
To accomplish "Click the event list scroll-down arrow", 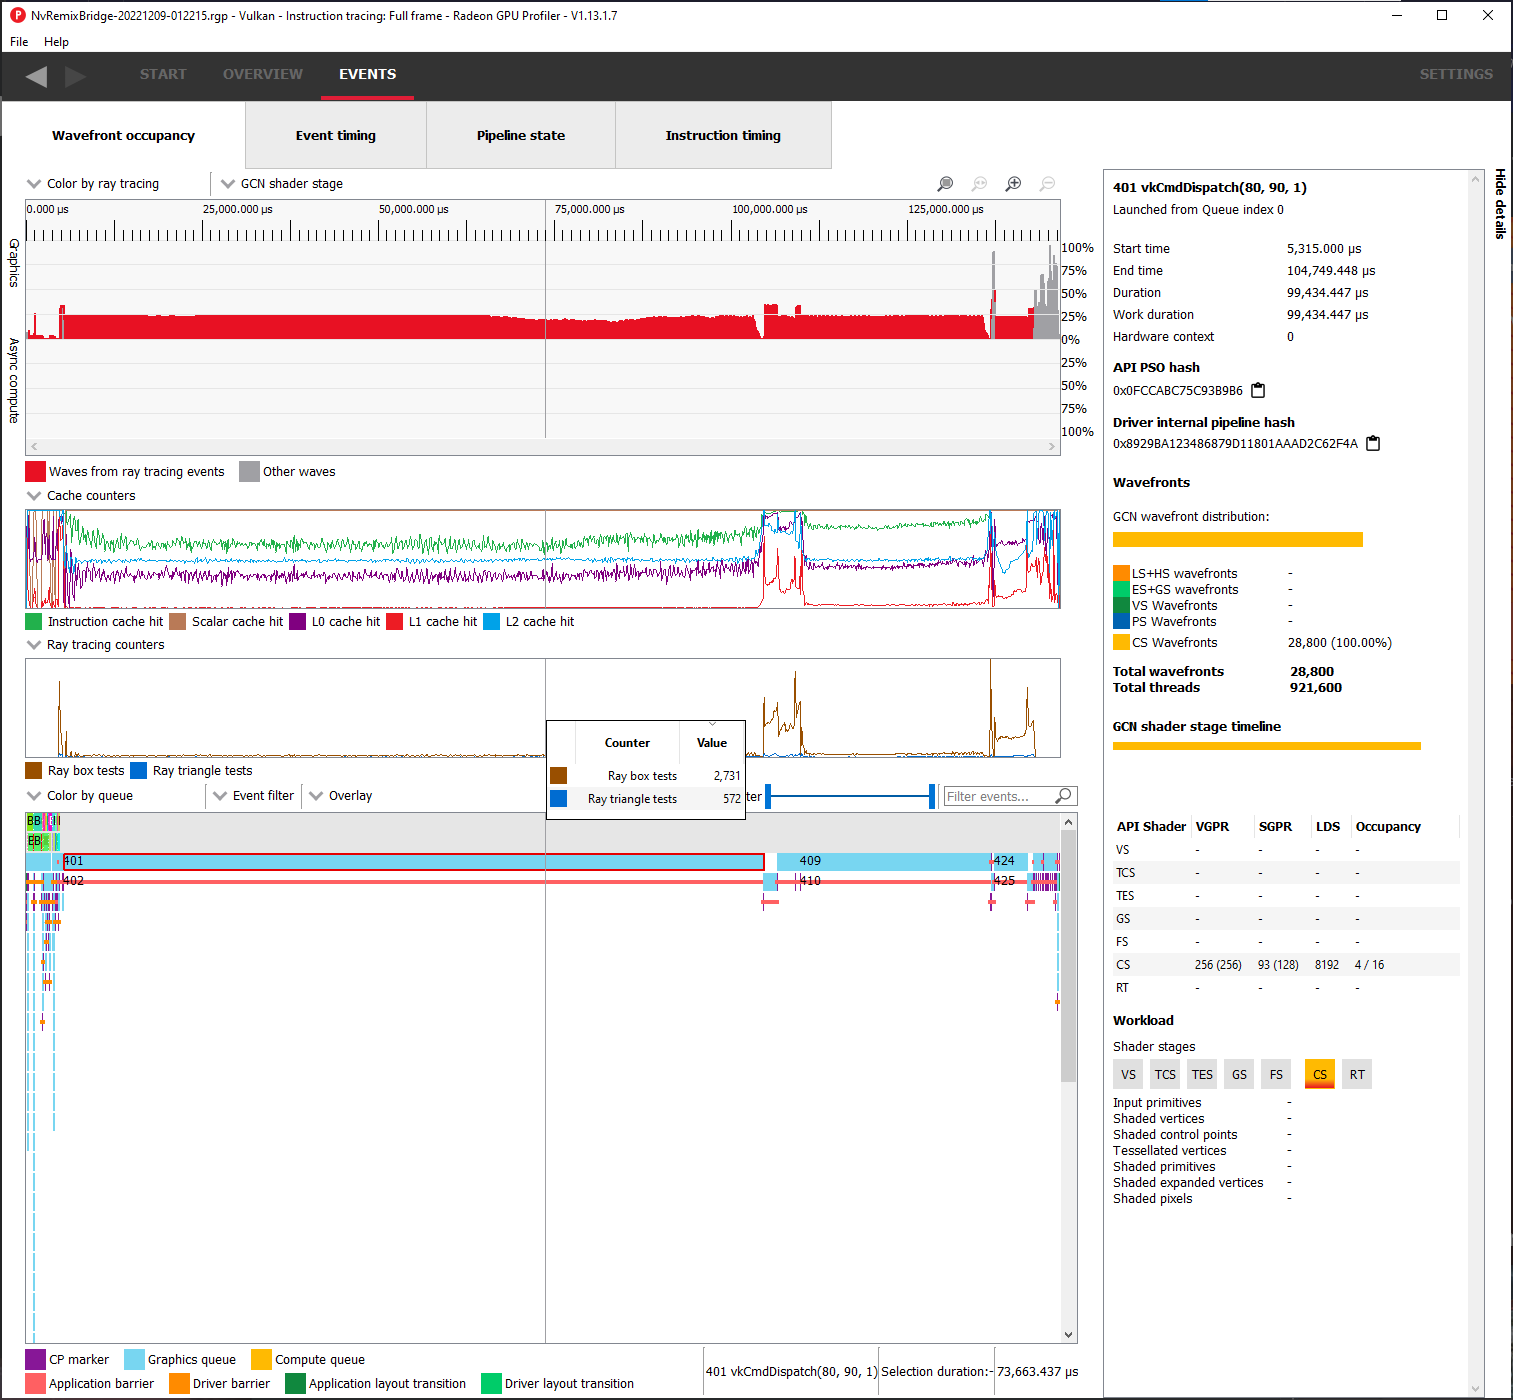I will coord(1069,1335).
